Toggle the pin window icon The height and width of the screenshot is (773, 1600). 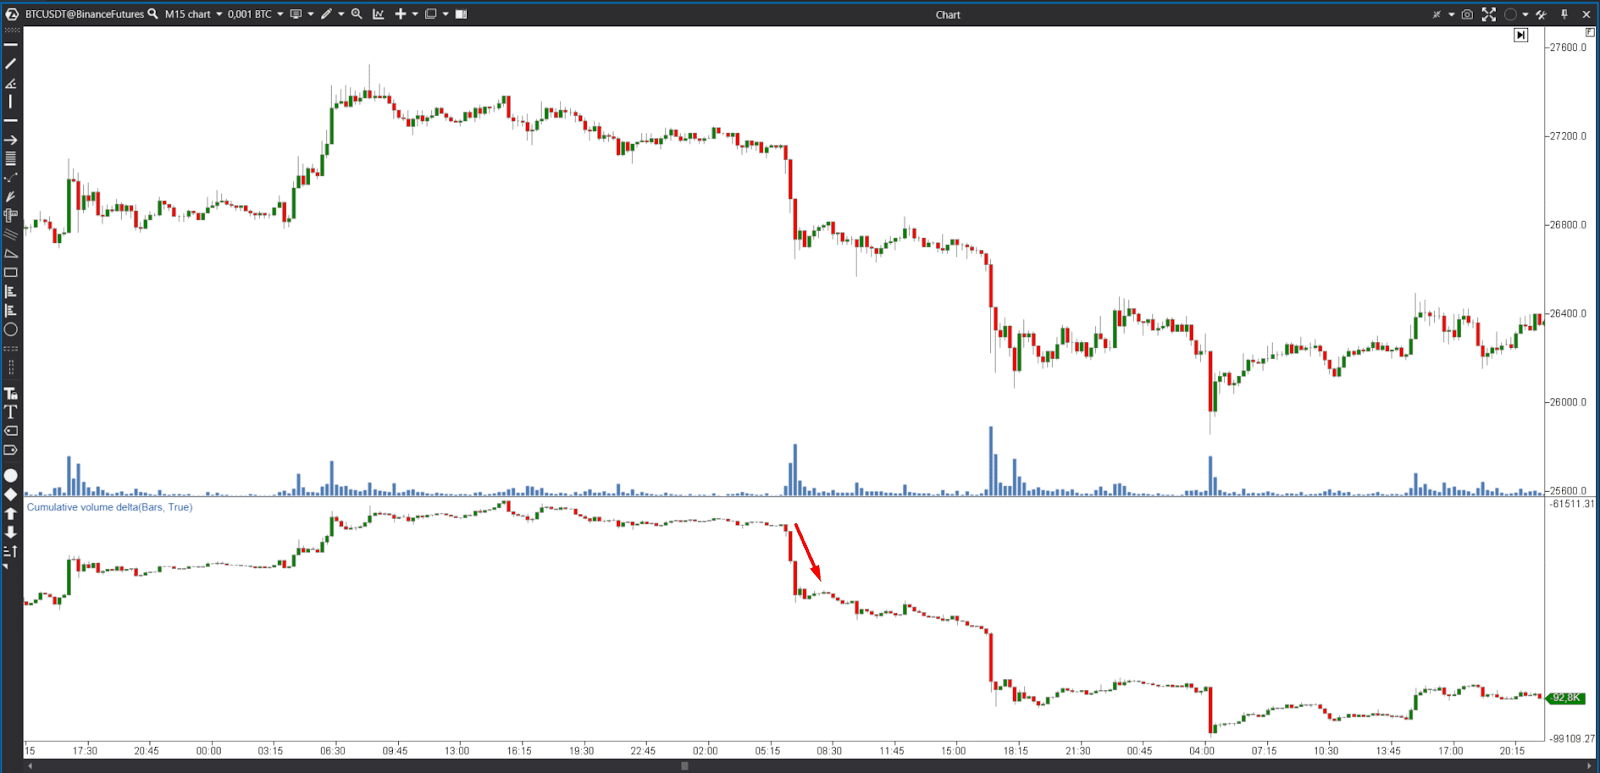1564,14
